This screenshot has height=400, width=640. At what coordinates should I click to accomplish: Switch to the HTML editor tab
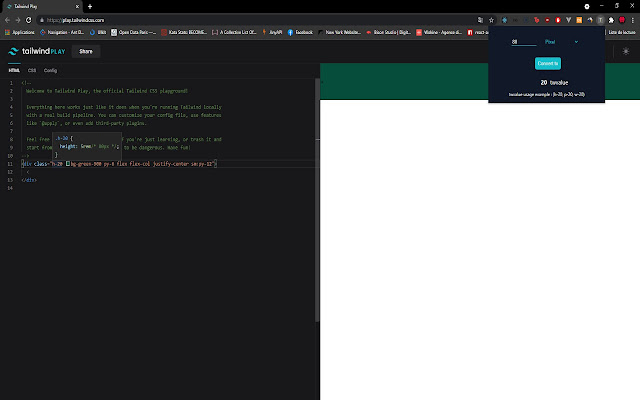tap(14, 70)
